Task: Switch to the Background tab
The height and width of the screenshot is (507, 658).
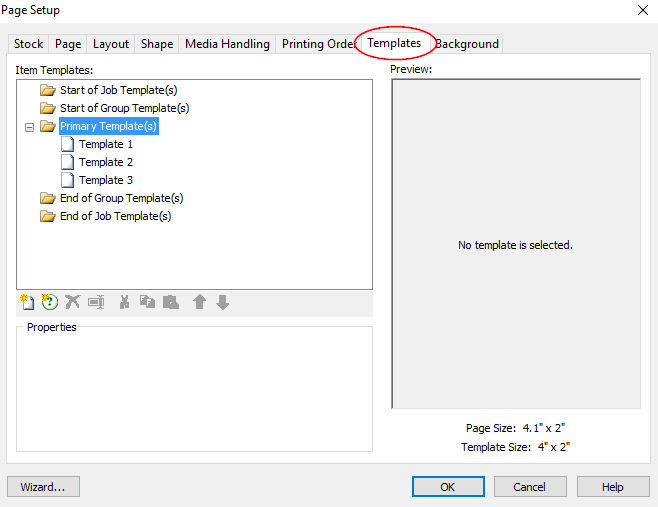Action: click(467, 44)
